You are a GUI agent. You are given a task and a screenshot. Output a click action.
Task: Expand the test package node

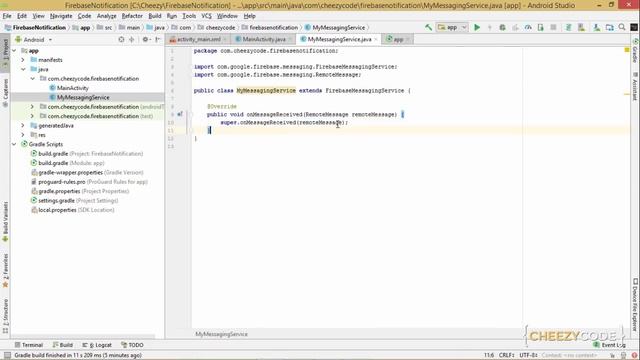tap(32, 116)
